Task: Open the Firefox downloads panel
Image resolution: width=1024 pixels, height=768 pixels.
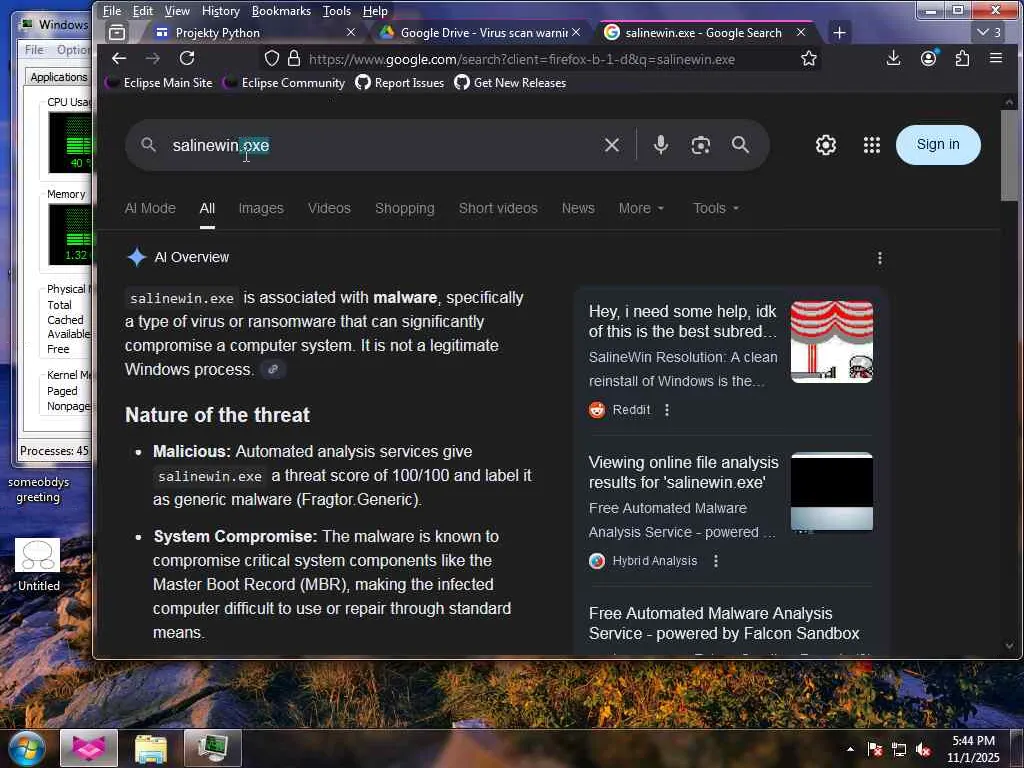Action: click(x=893, y=59)
